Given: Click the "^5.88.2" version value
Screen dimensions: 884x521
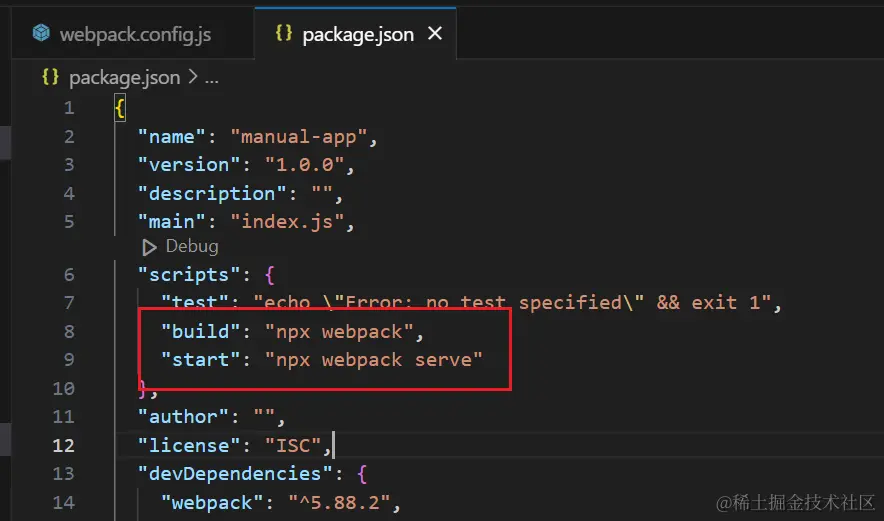Looking at the screenshot, I should (x=339, y=502).
